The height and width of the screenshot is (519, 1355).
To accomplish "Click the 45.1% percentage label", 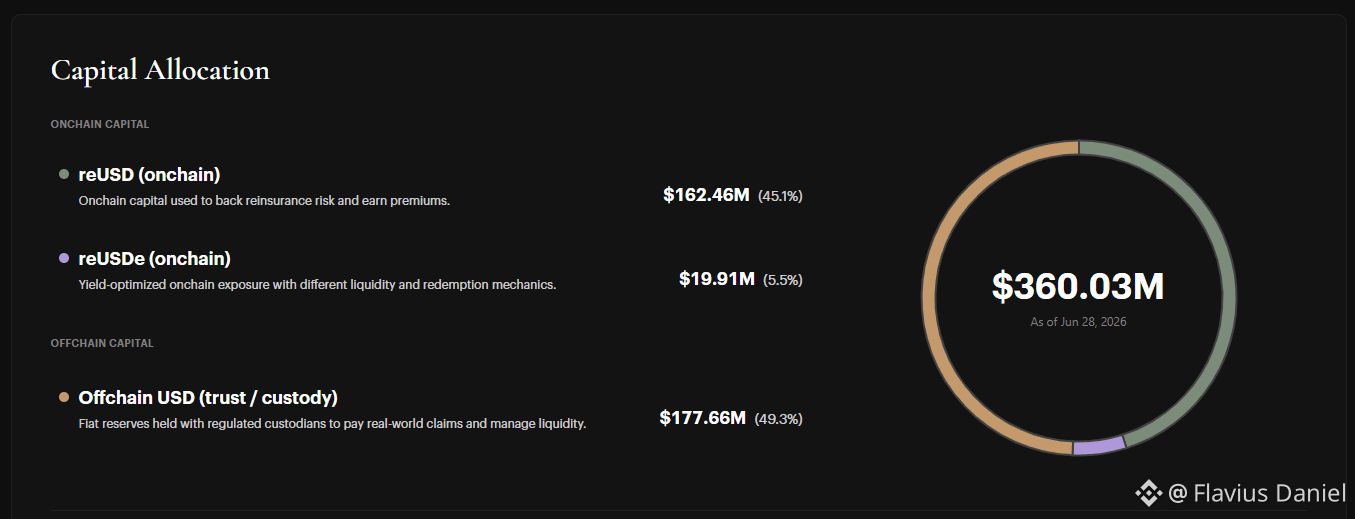I will (780, 196).
